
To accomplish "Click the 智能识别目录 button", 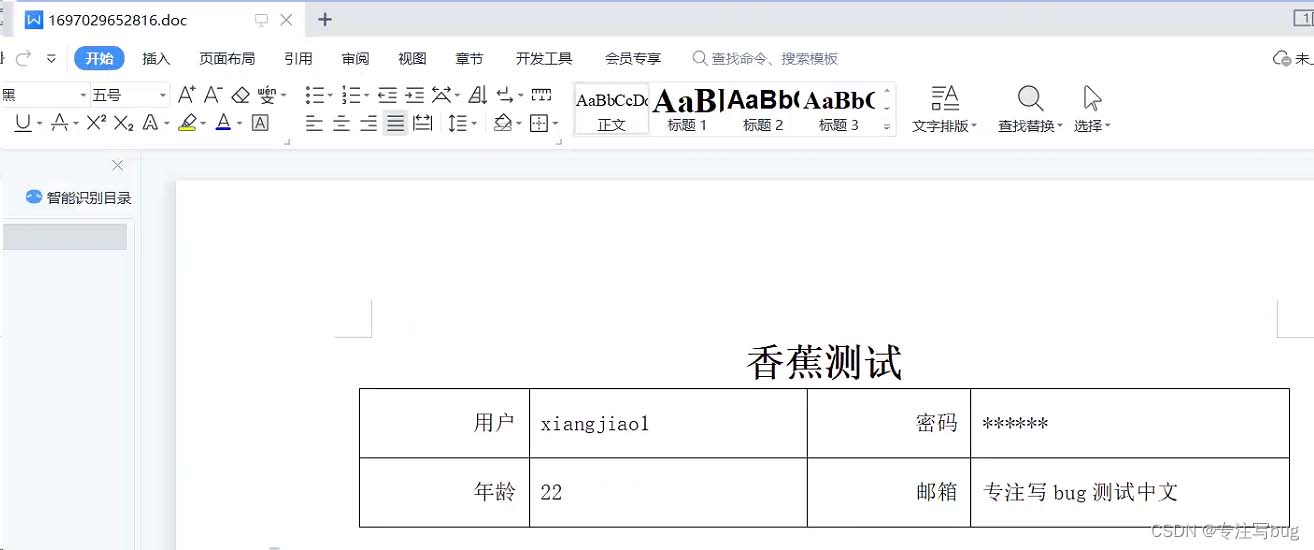I will click(79, 197).
